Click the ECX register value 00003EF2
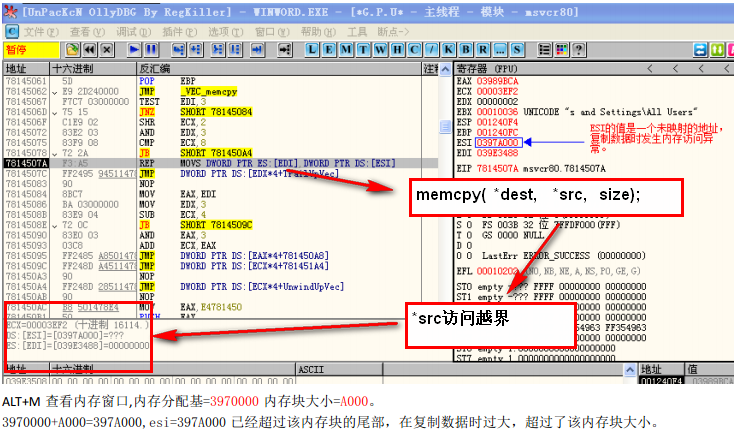Image resolution: width=737 pixels, height=431 pixels. 498,91
